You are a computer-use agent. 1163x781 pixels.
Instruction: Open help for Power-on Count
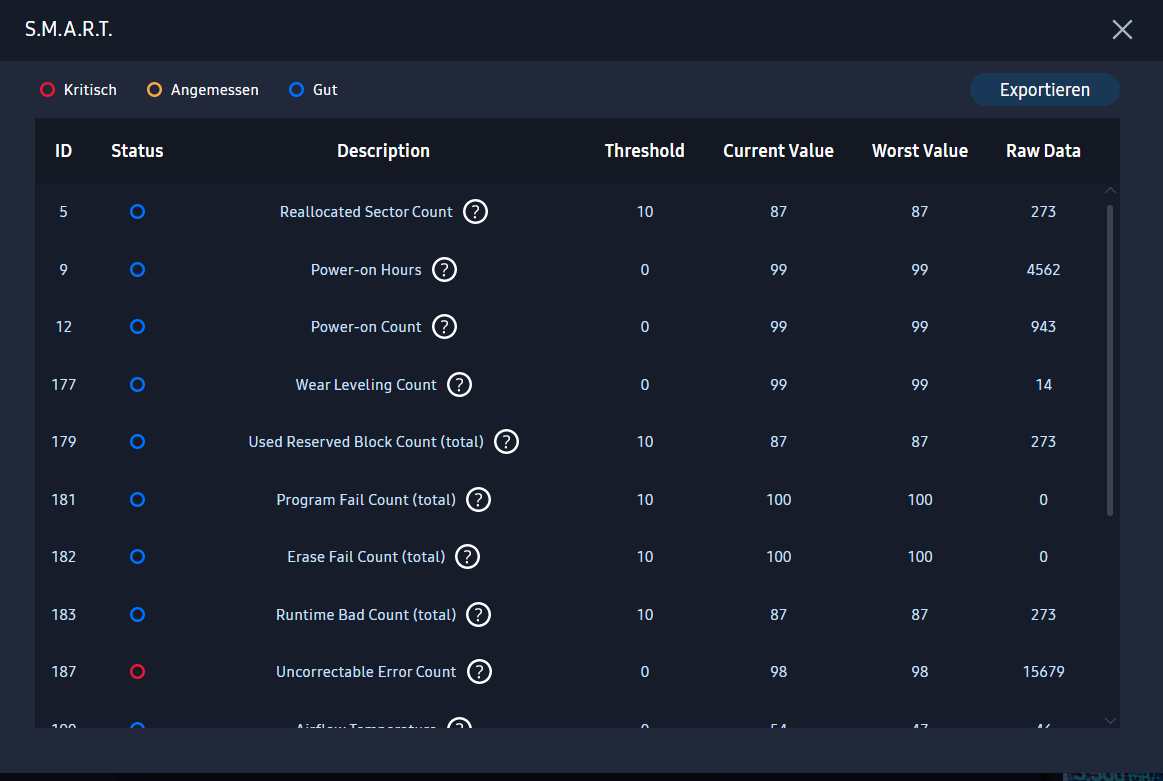444,327
